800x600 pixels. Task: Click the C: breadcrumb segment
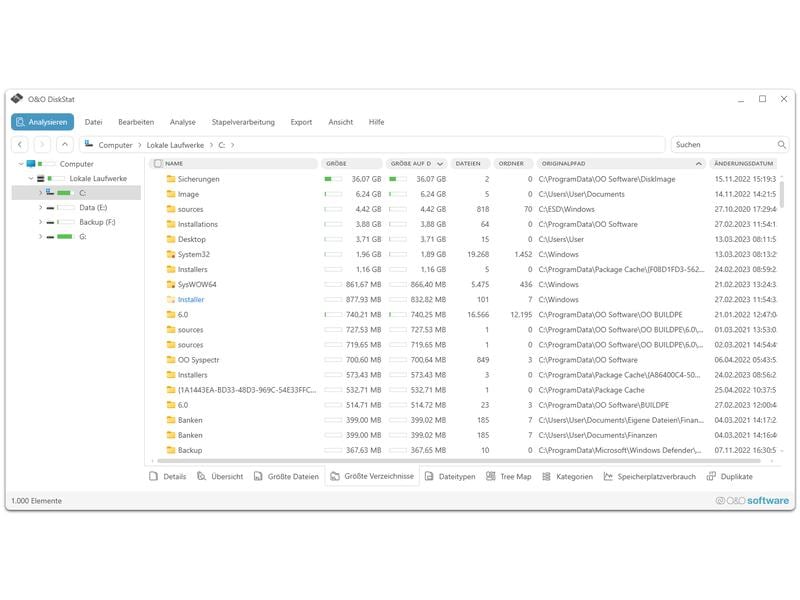click(221, 145)
